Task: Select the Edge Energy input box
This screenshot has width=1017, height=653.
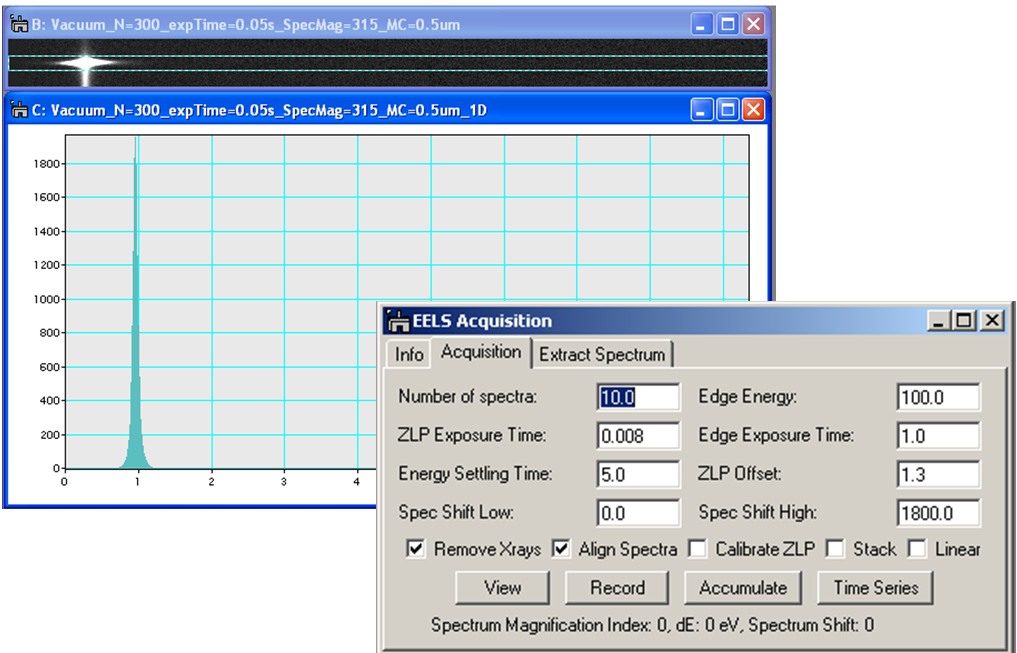Action: click(x=938, y=397)
